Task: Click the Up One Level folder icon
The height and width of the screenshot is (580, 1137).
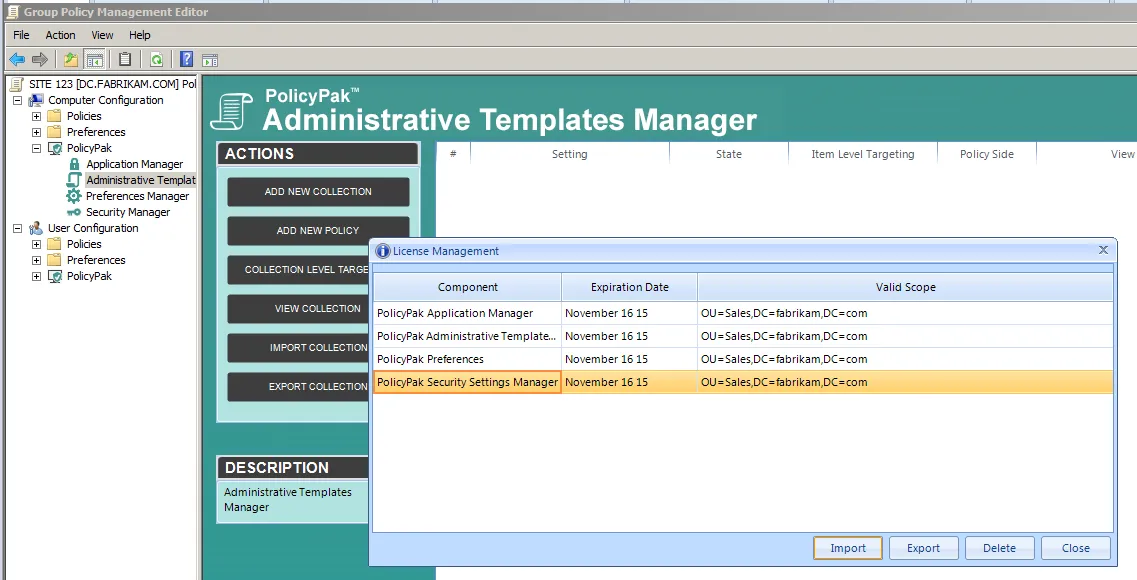Action: tap(71, 60)
